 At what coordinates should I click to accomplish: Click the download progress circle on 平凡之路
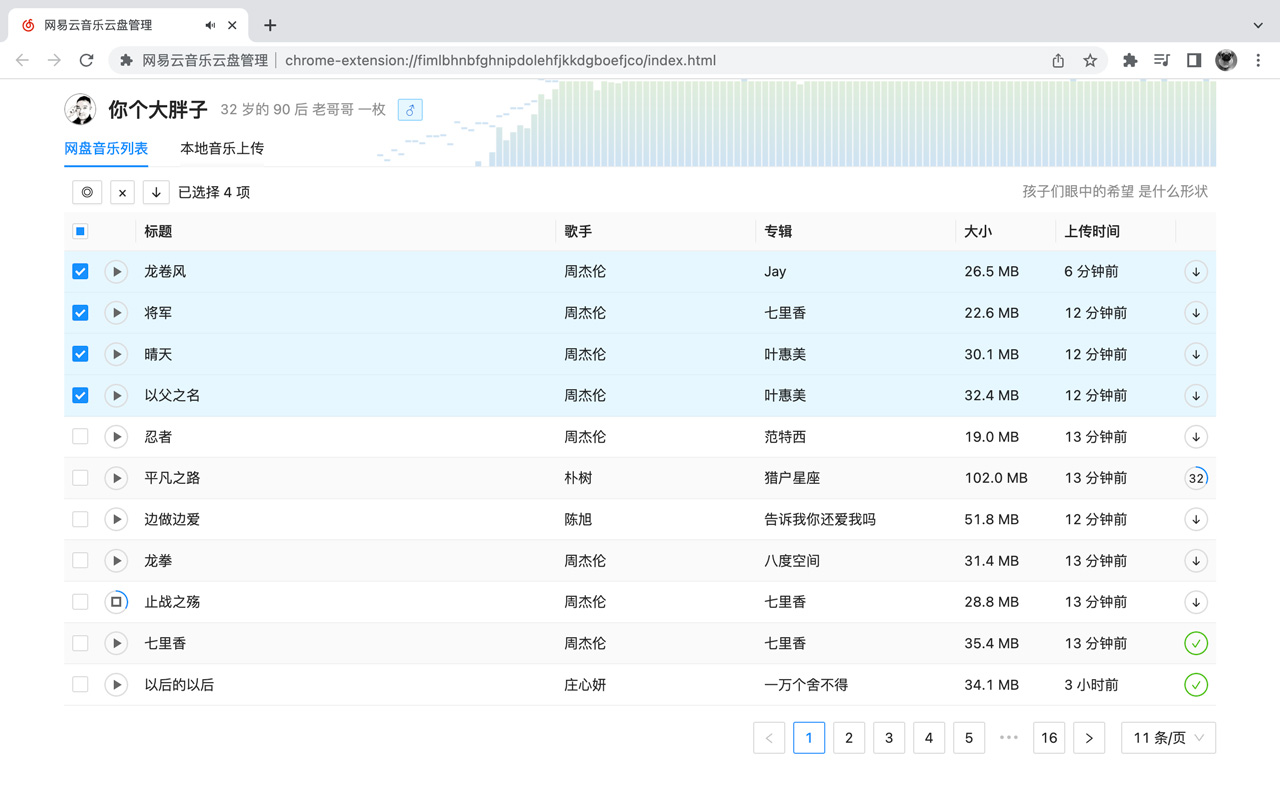coord(1196,478)
